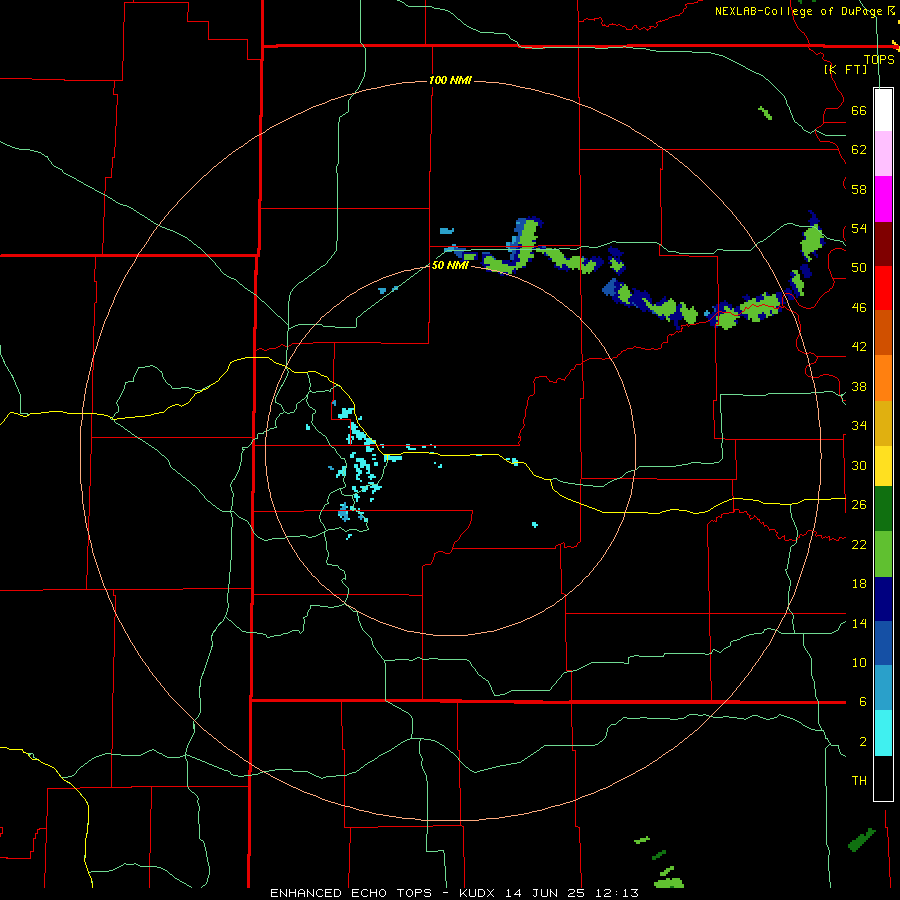Click the '22' legend value
This screenshot has width=900, height=900.
[x=859, y=544]
